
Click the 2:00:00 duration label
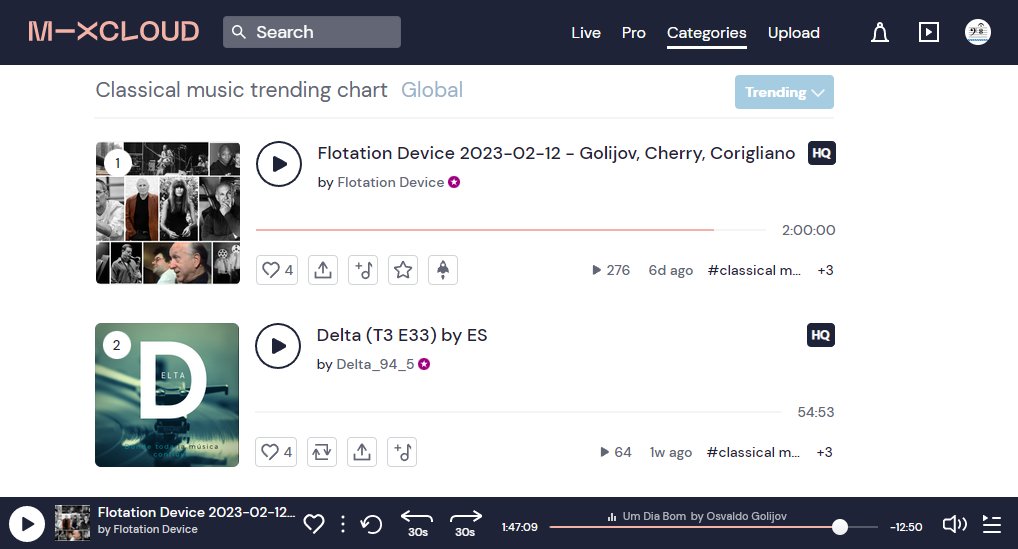pyautogui.click(x=808, y=230)
